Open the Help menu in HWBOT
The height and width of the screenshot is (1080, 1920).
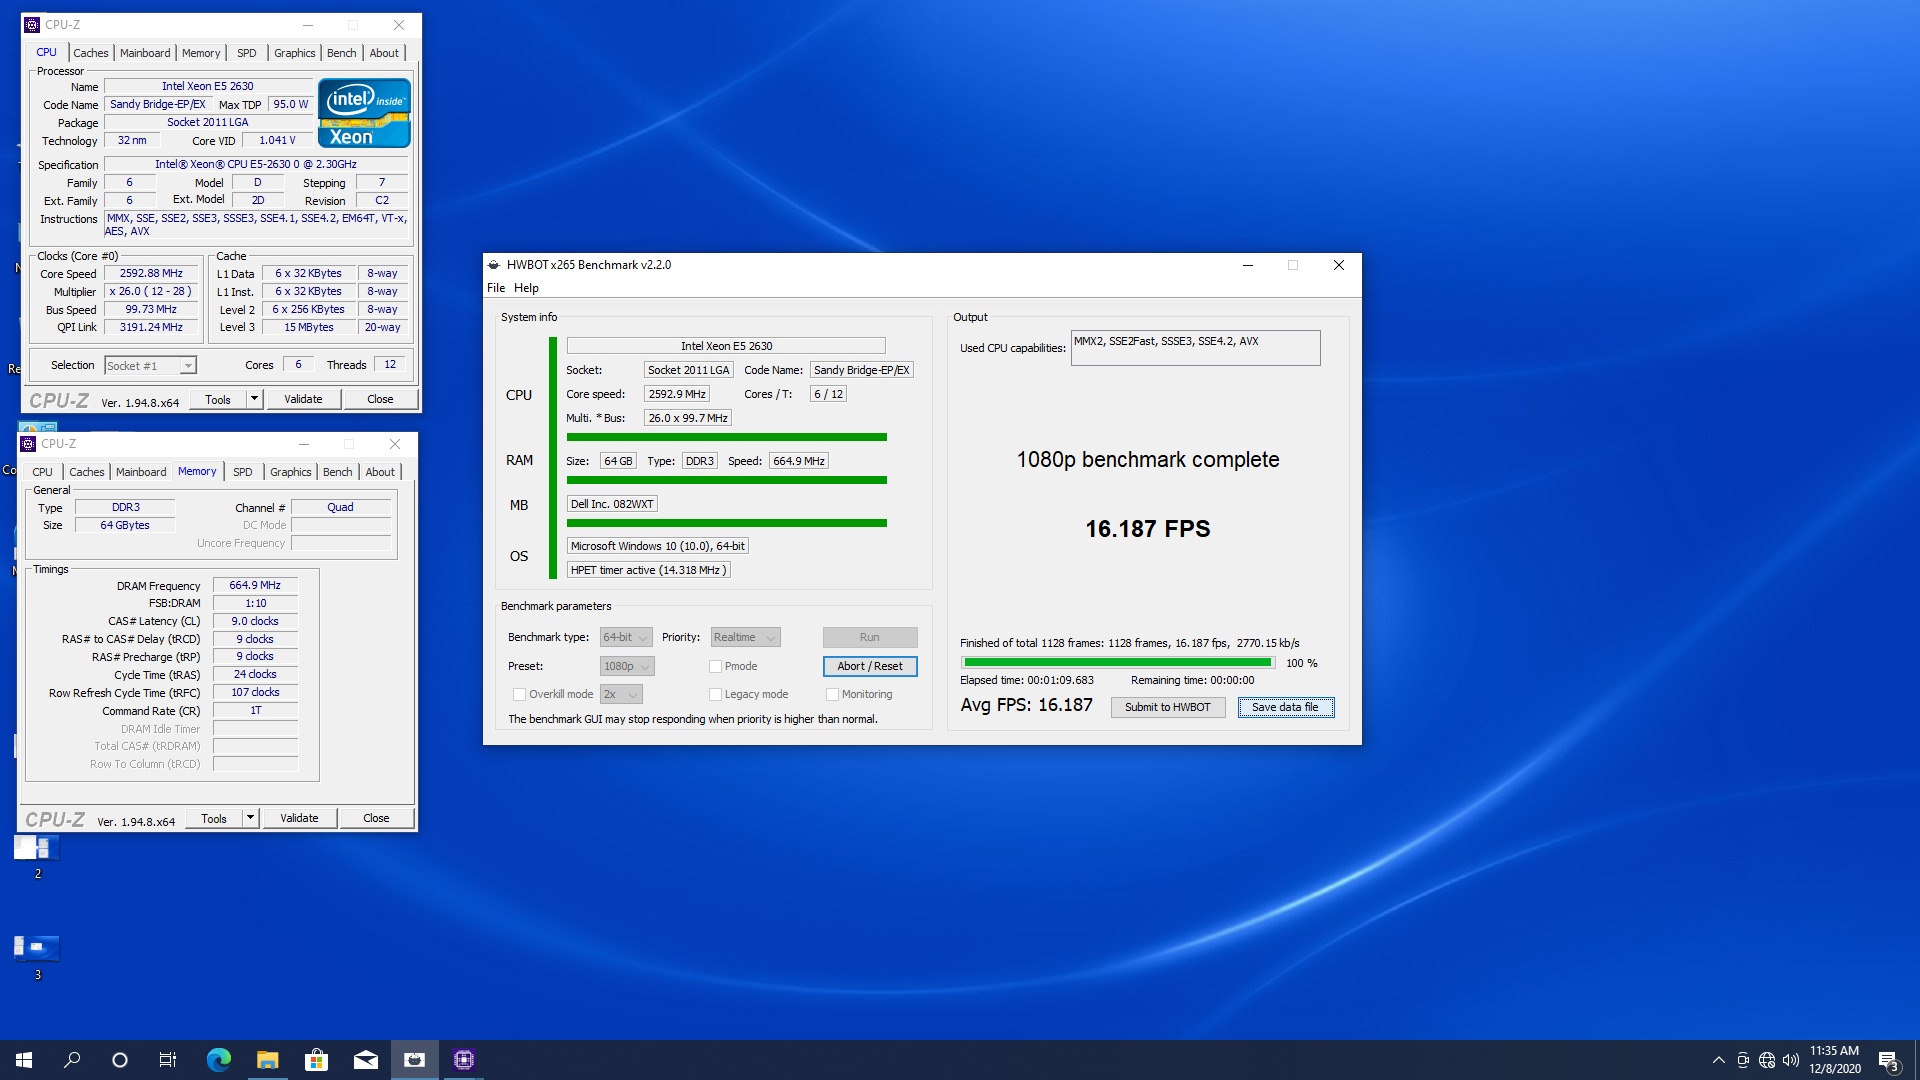click(526, 288)
